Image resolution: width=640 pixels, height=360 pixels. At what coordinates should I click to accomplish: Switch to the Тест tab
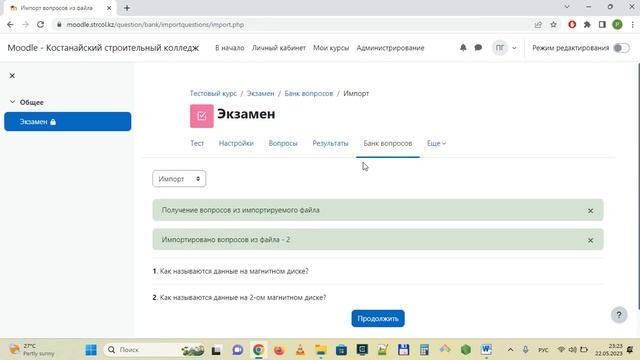pos(197,143)
